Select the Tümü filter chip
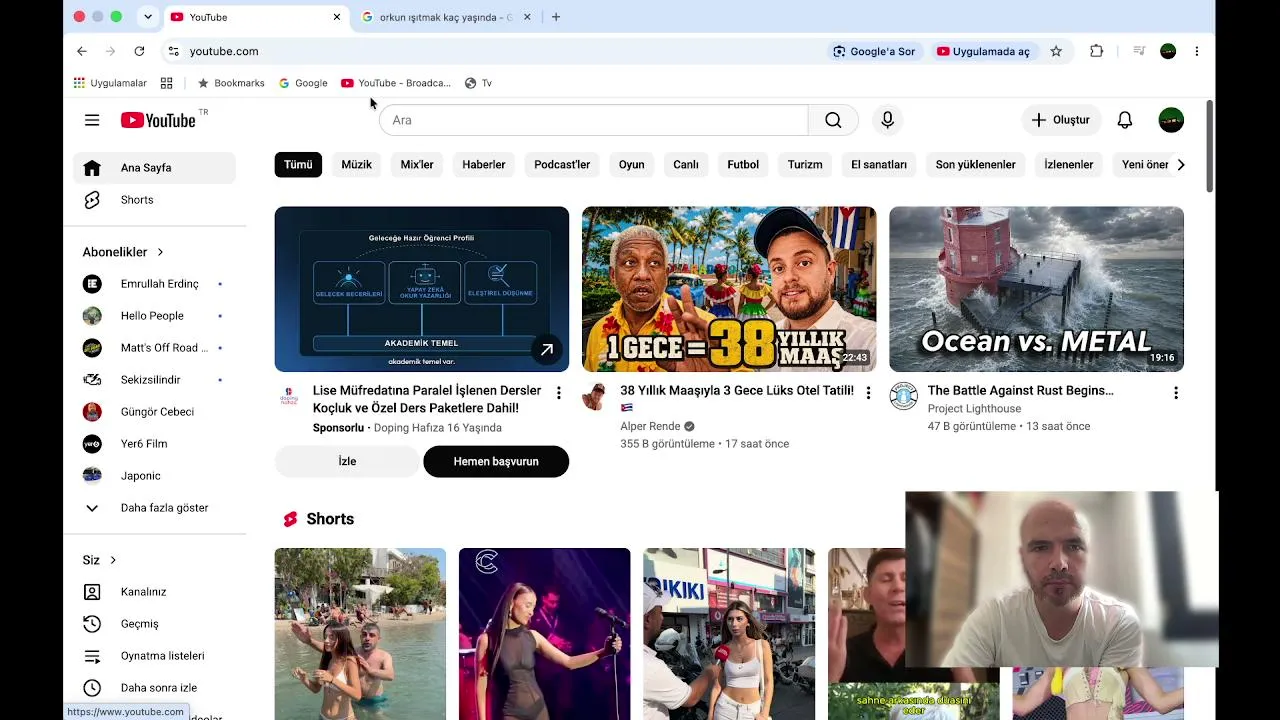Viewport: 1280px width, 720px height. [298, 165]
